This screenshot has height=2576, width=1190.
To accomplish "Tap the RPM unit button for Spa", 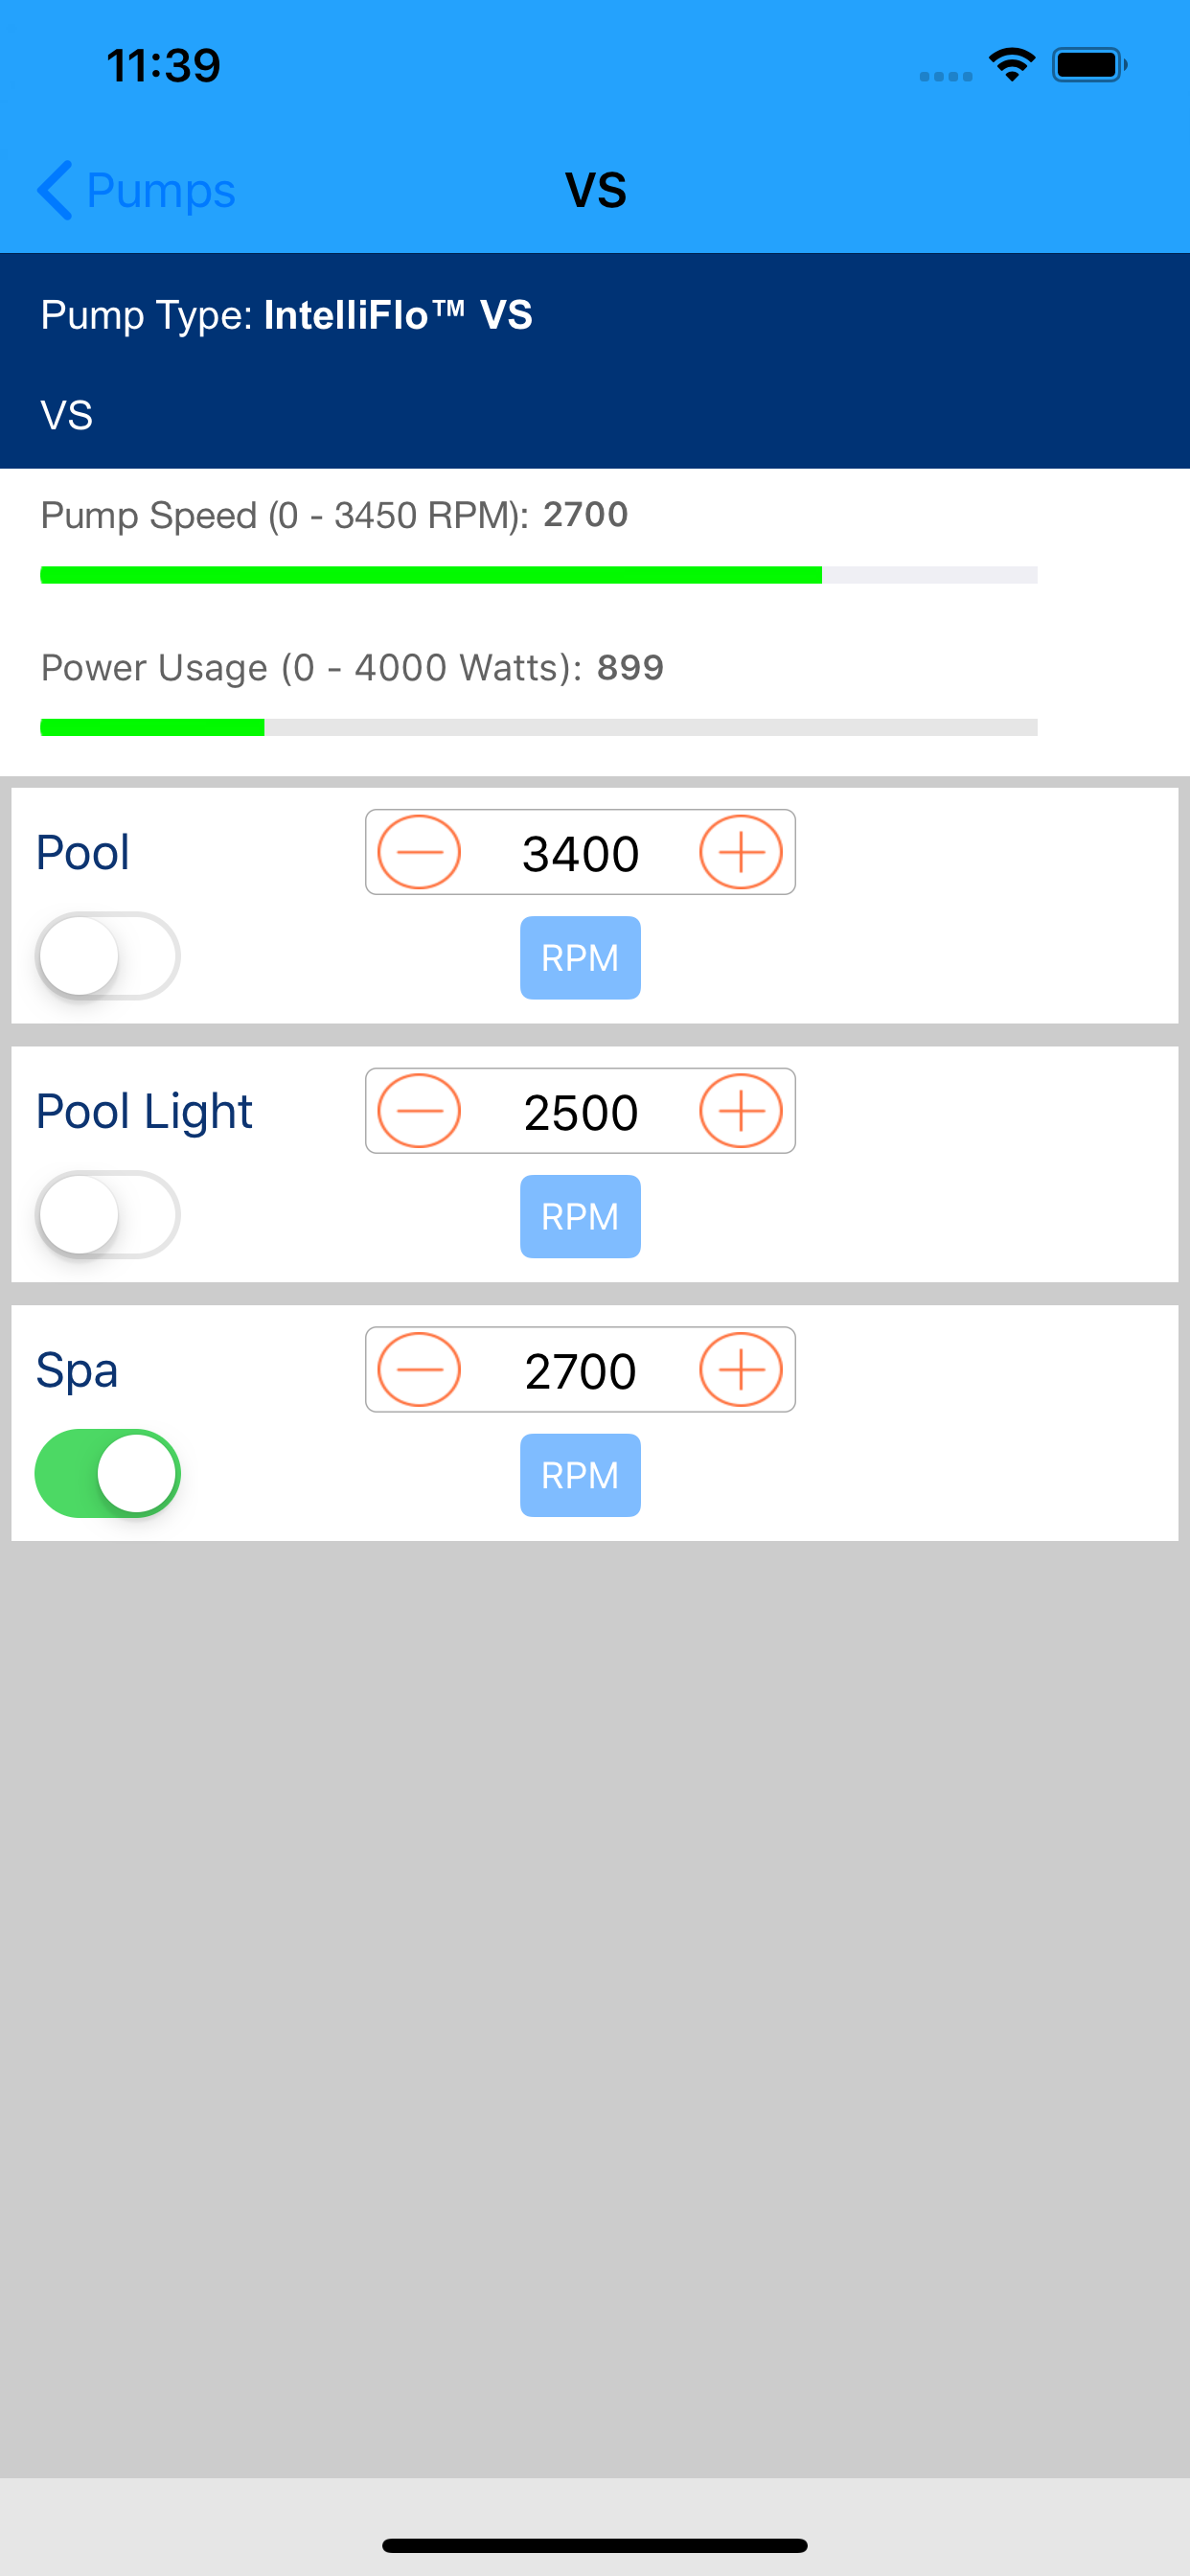I will pyautogui.click(x=580, y=1476).
